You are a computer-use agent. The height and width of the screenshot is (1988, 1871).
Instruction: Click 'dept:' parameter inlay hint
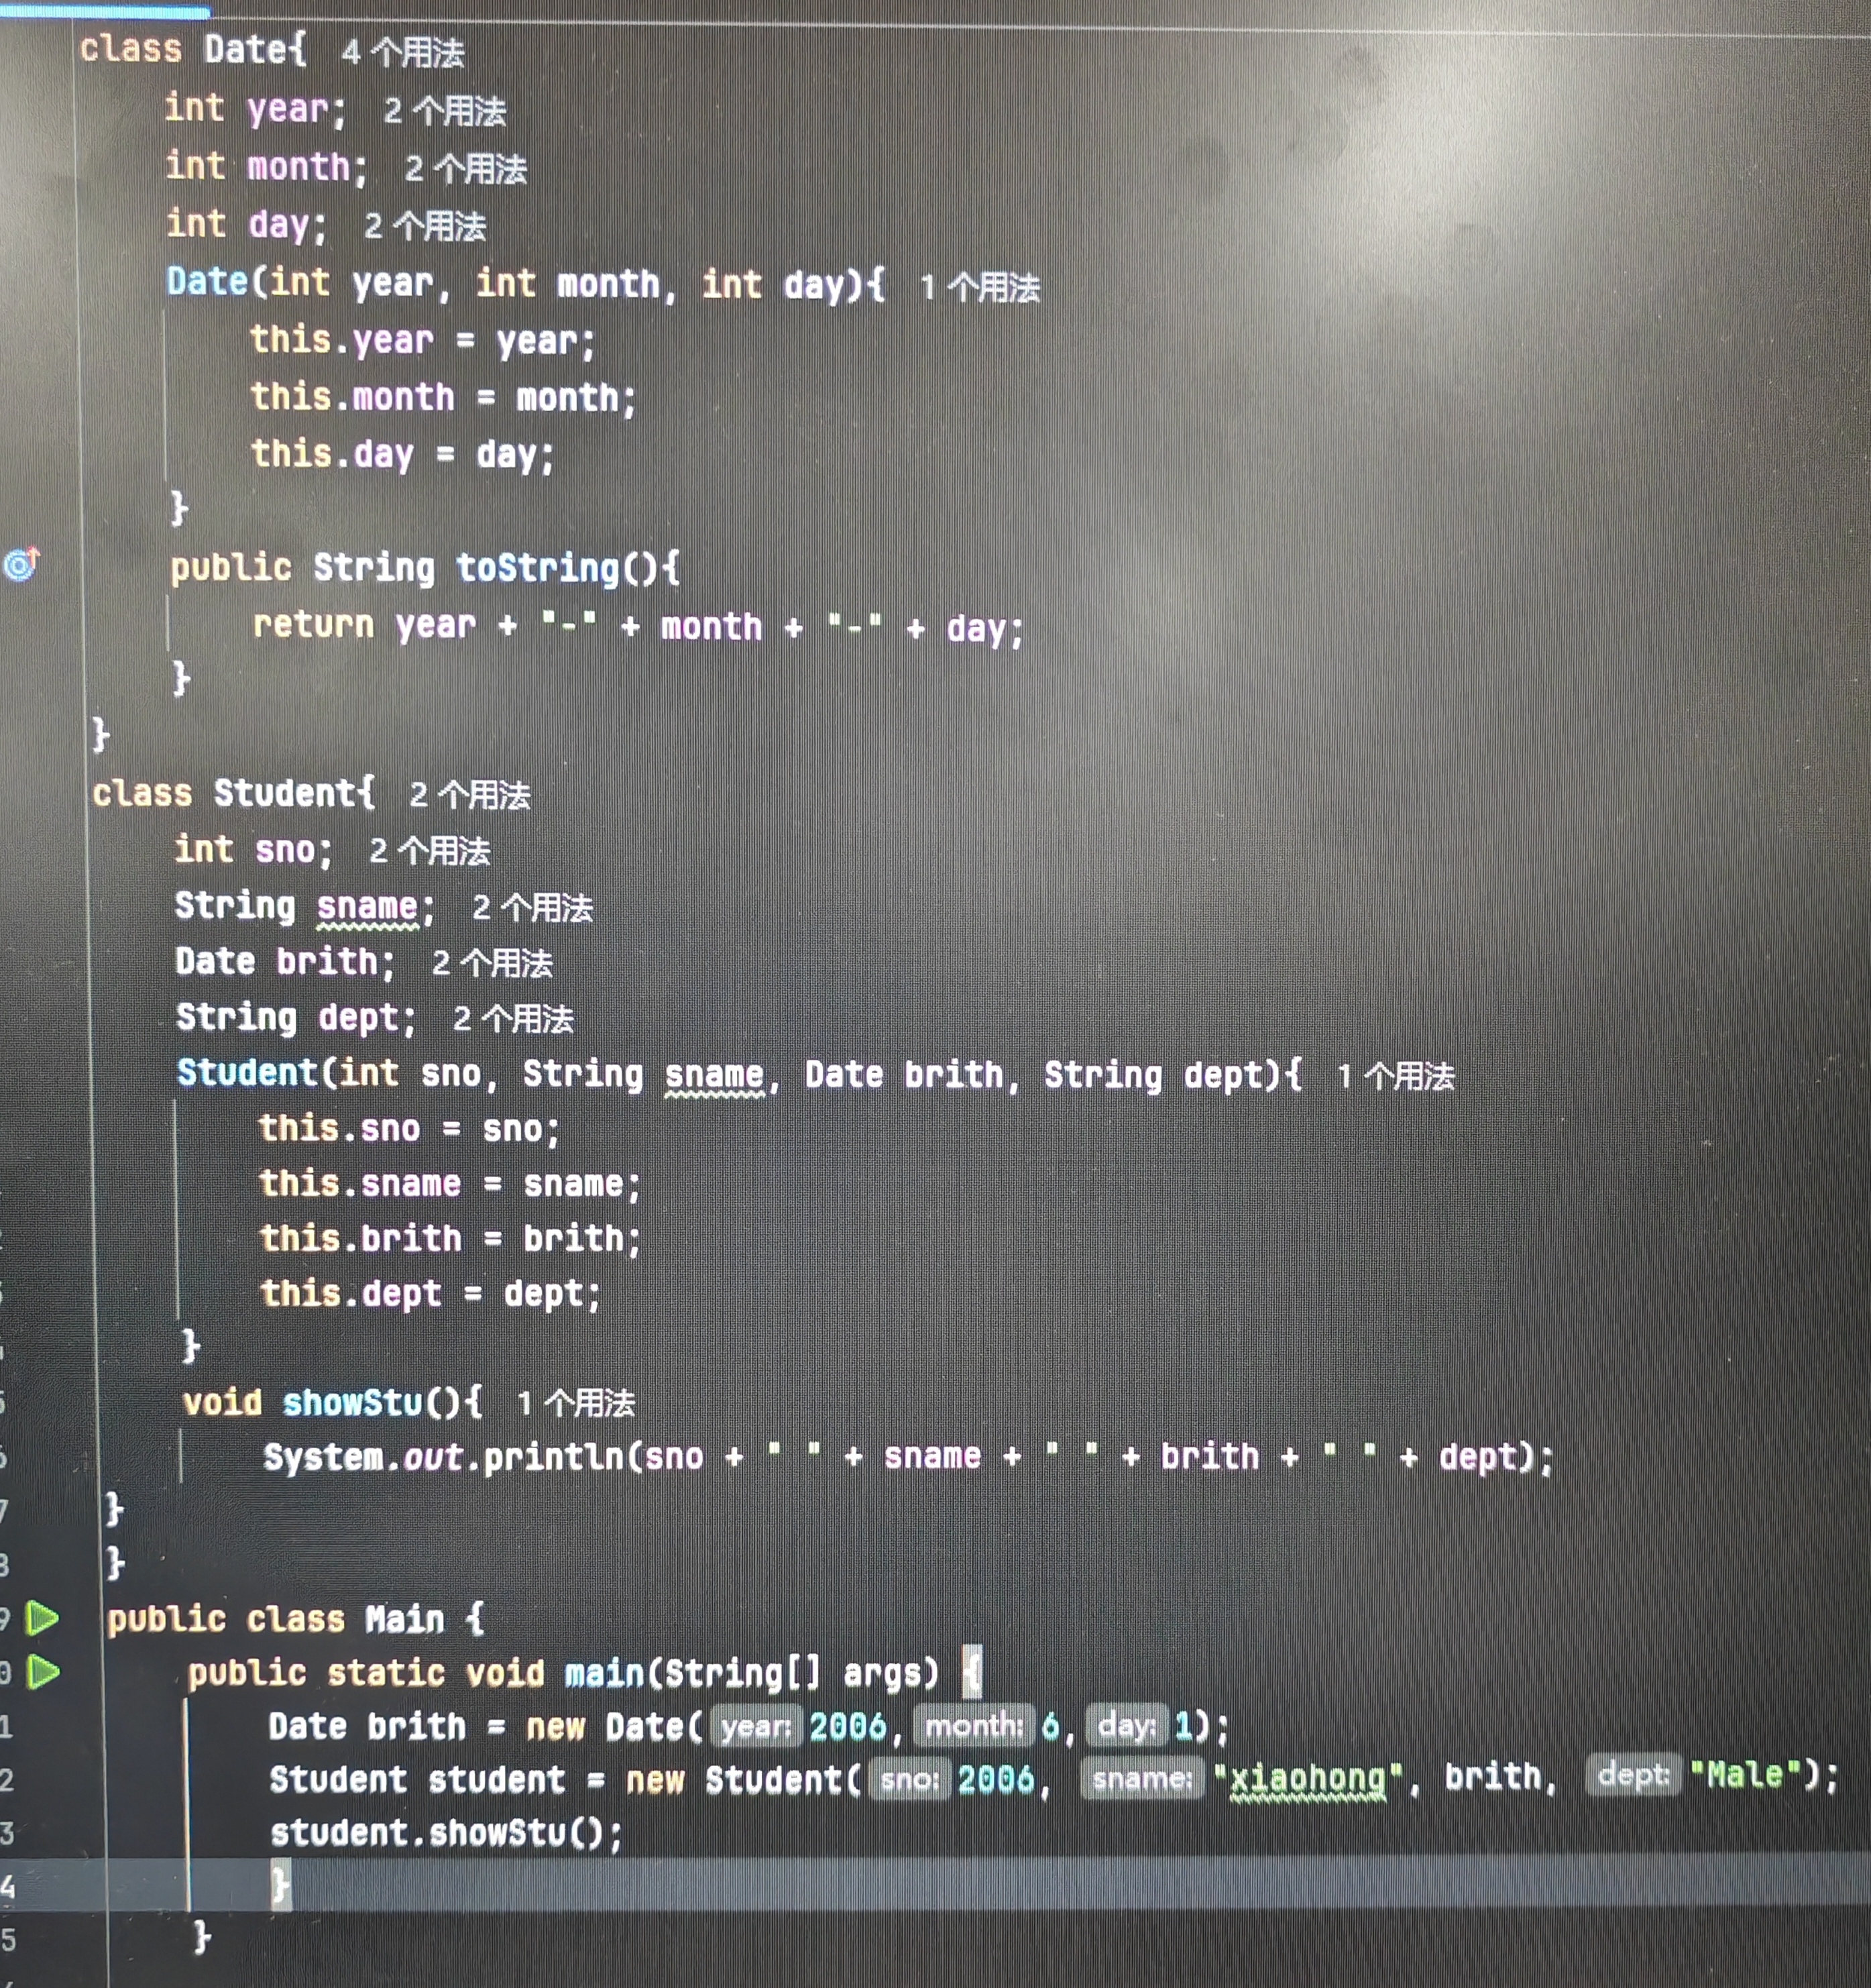coord(1634,1775)
